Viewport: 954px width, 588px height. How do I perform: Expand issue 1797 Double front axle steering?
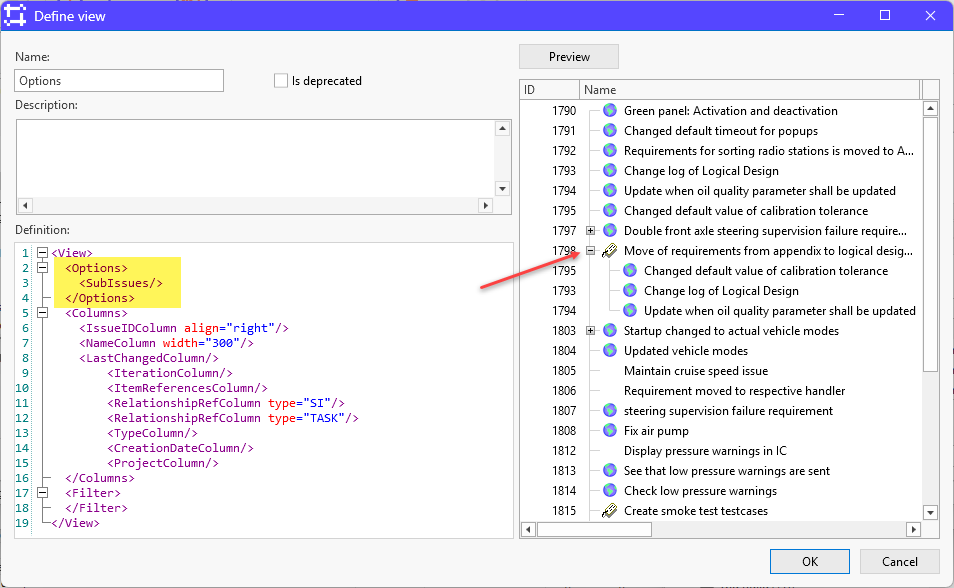(x=590, y=231)
